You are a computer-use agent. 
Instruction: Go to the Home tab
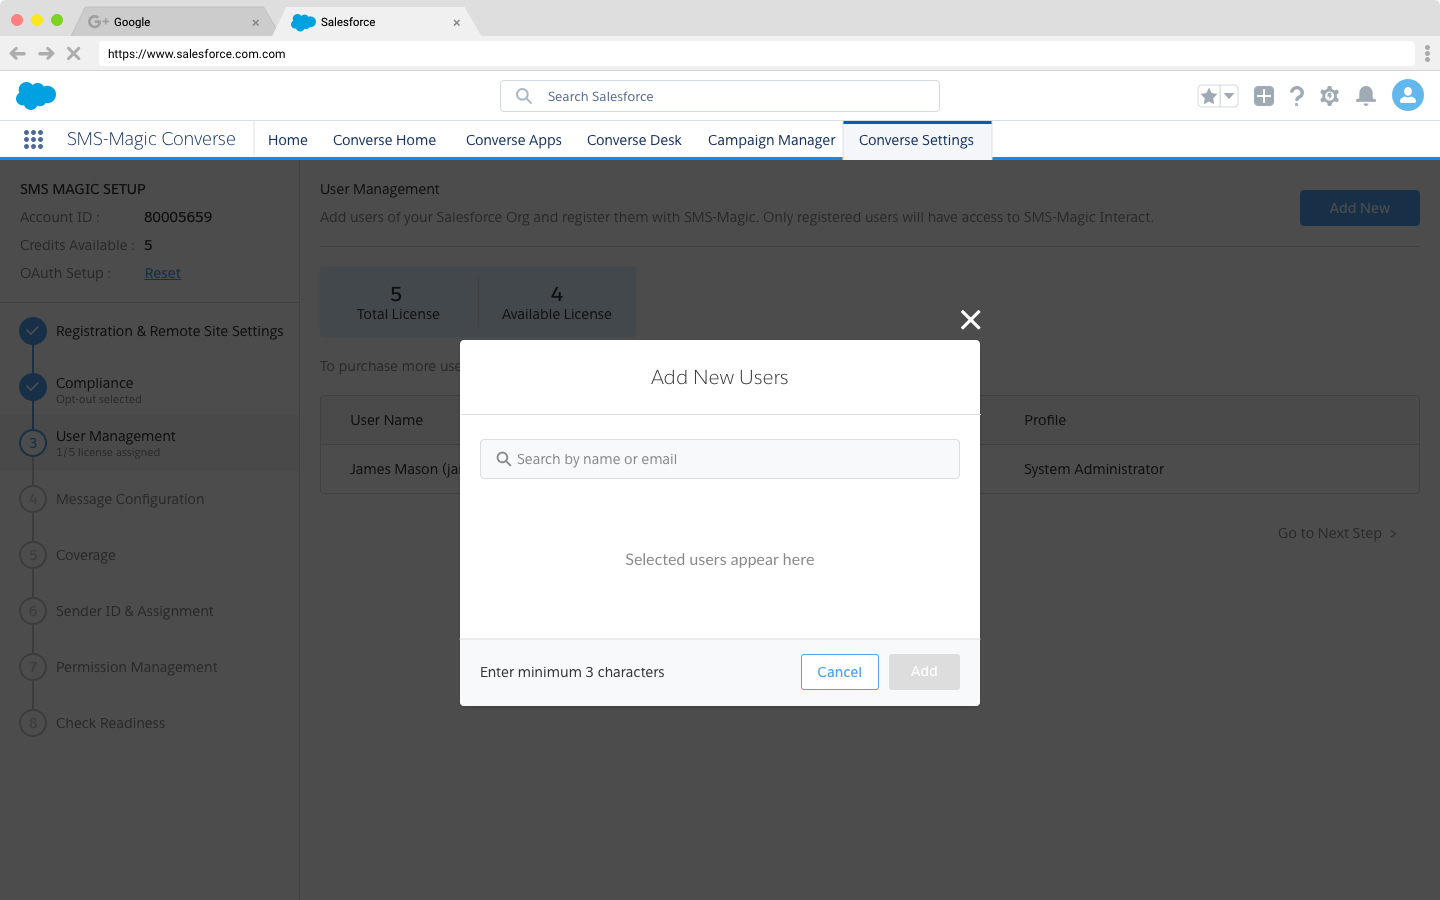coord(288,140)
